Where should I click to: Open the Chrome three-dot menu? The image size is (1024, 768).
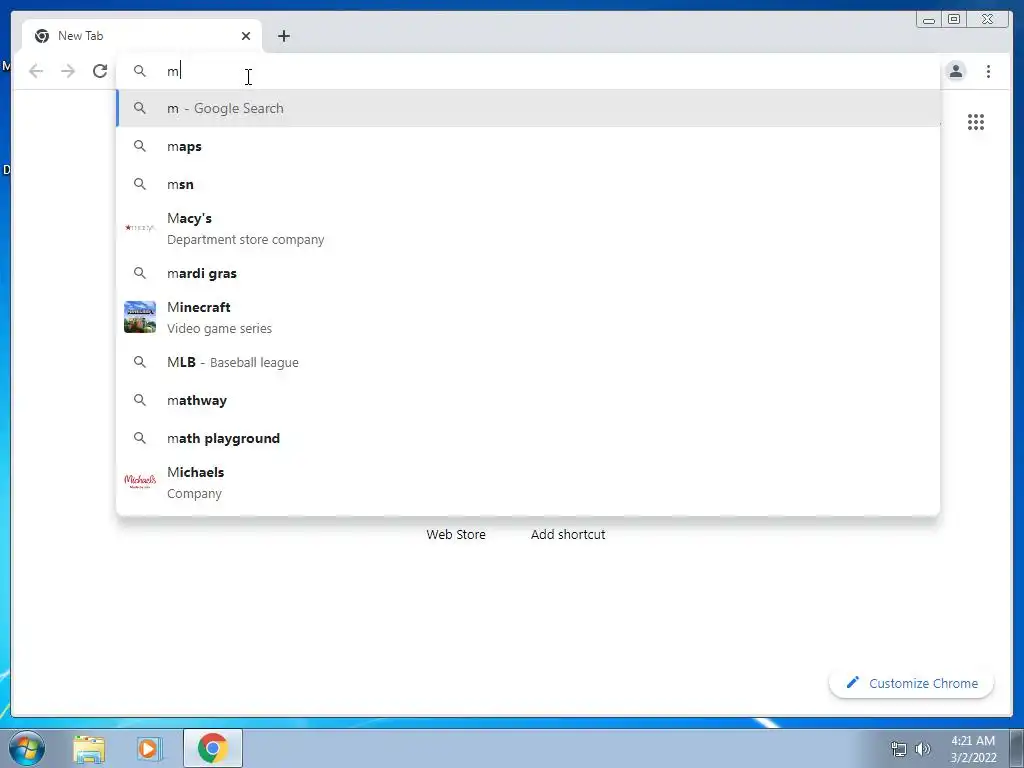pyautogui.click(x=988, y=71)
